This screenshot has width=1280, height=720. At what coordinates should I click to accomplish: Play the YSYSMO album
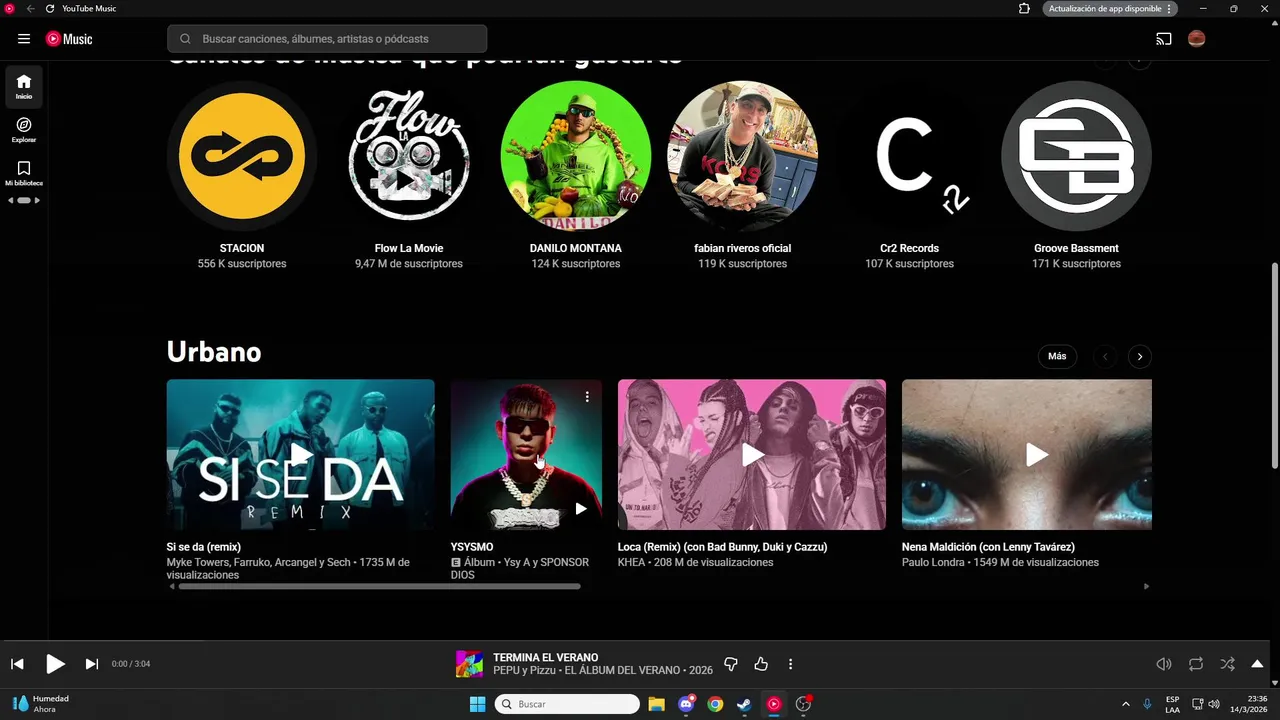(580, 508)
